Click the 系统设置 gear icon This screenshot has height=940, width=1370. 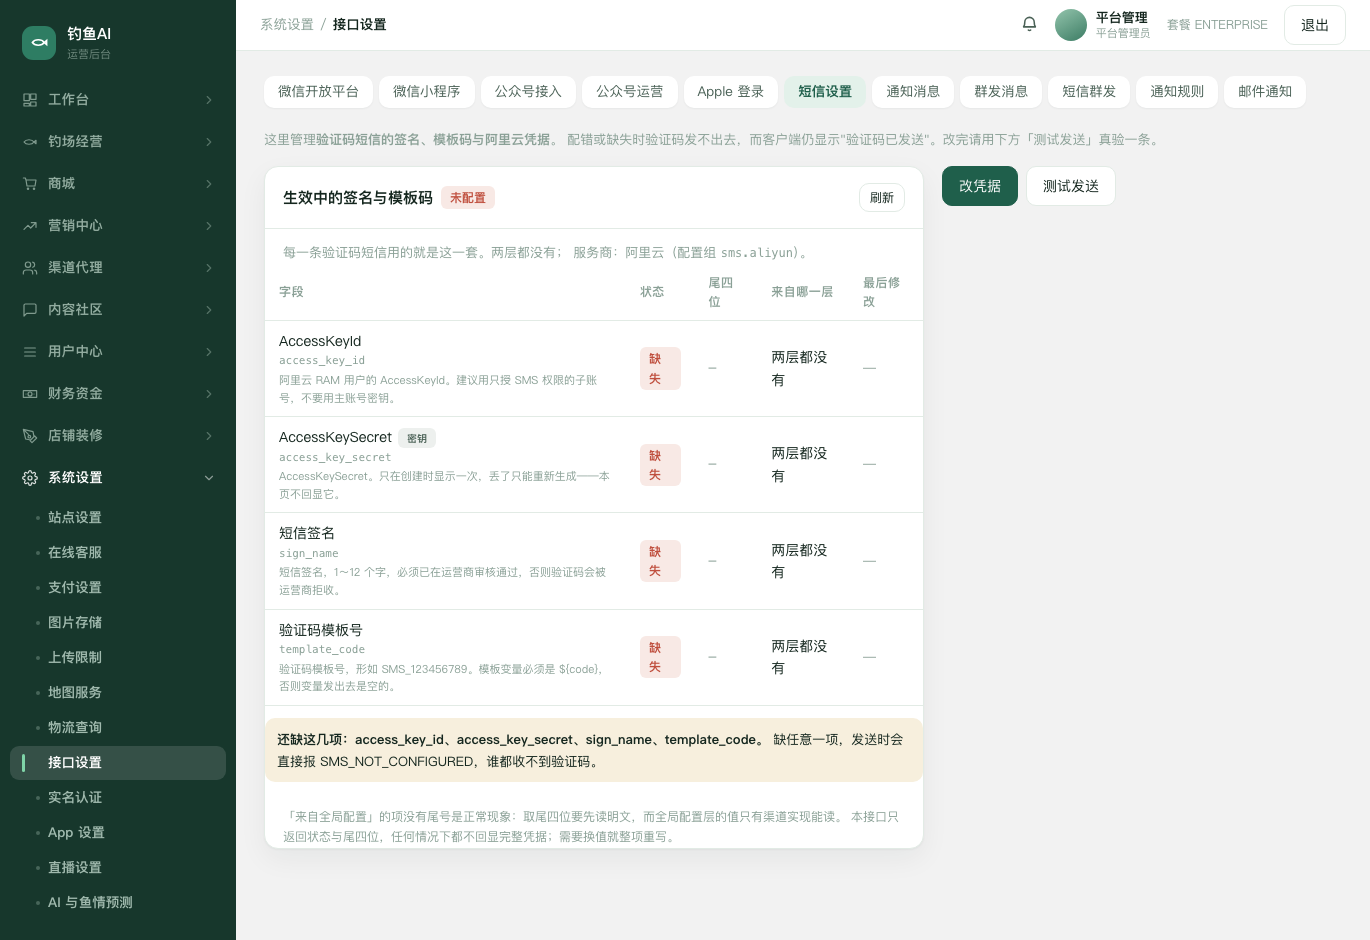pyautogui.click(x=30, y=478)
